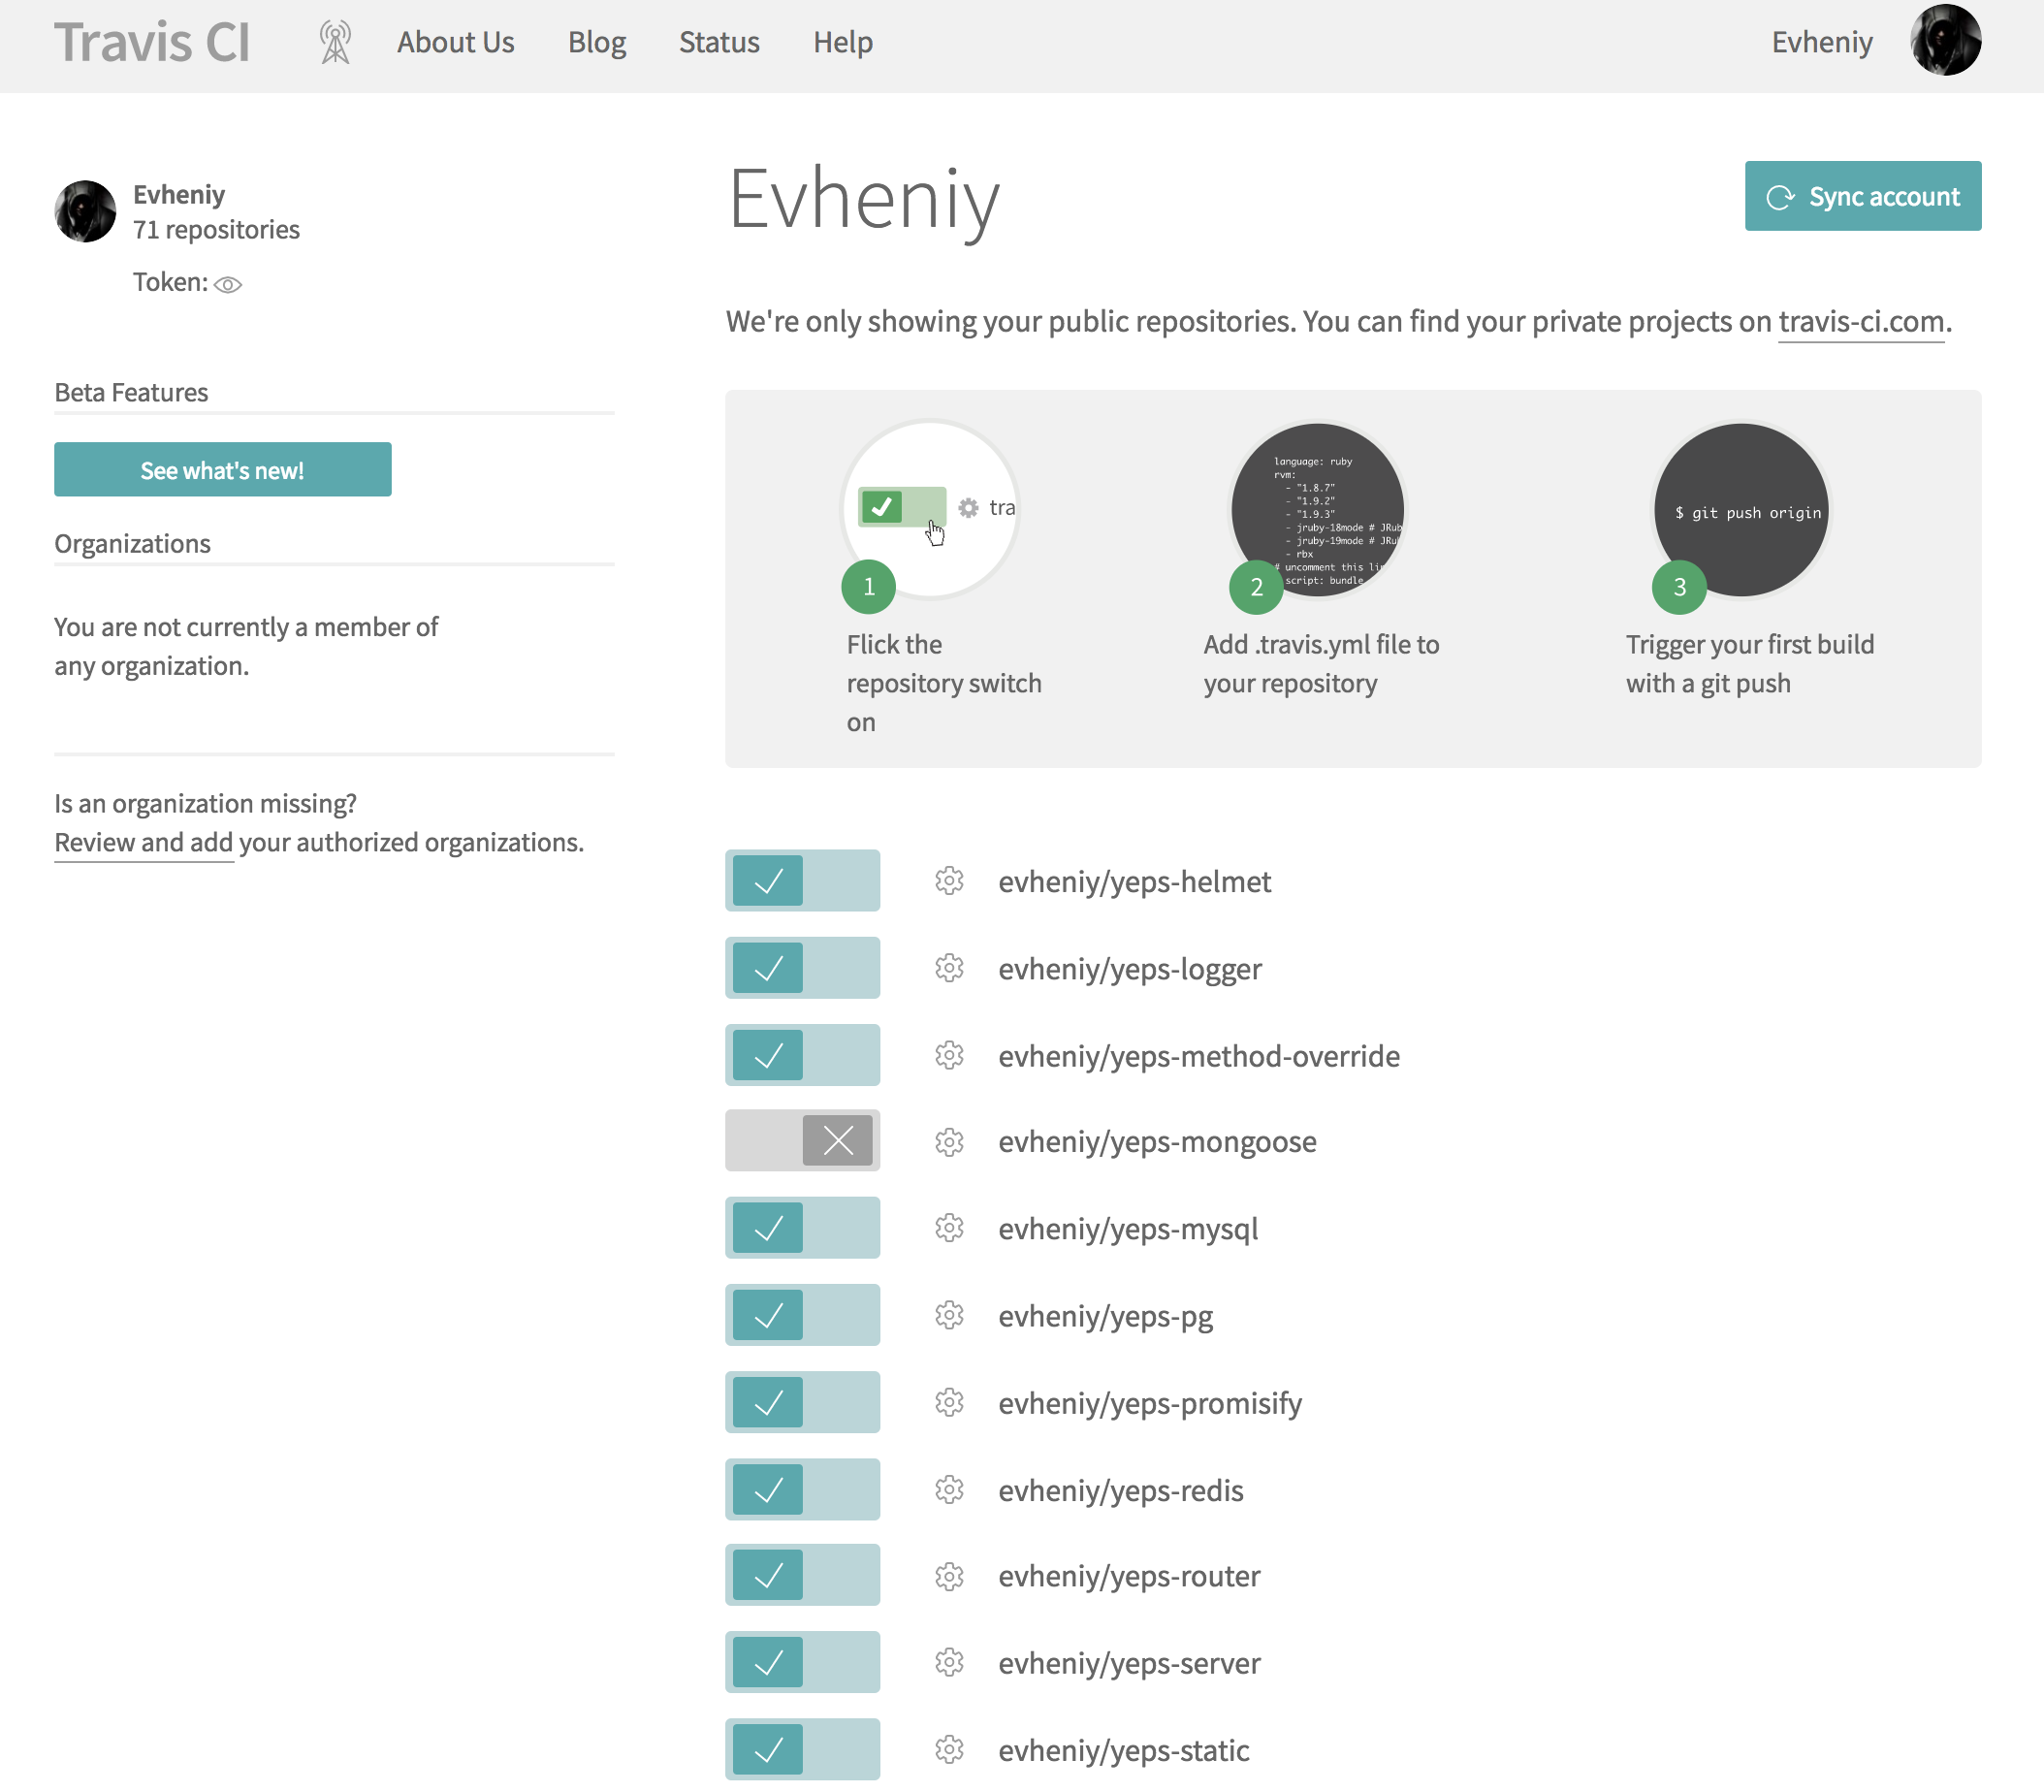This screenshot has height=1792, width=2044.
Task: Open settings gear for yeps-mysql
Action: point(948,1228)
